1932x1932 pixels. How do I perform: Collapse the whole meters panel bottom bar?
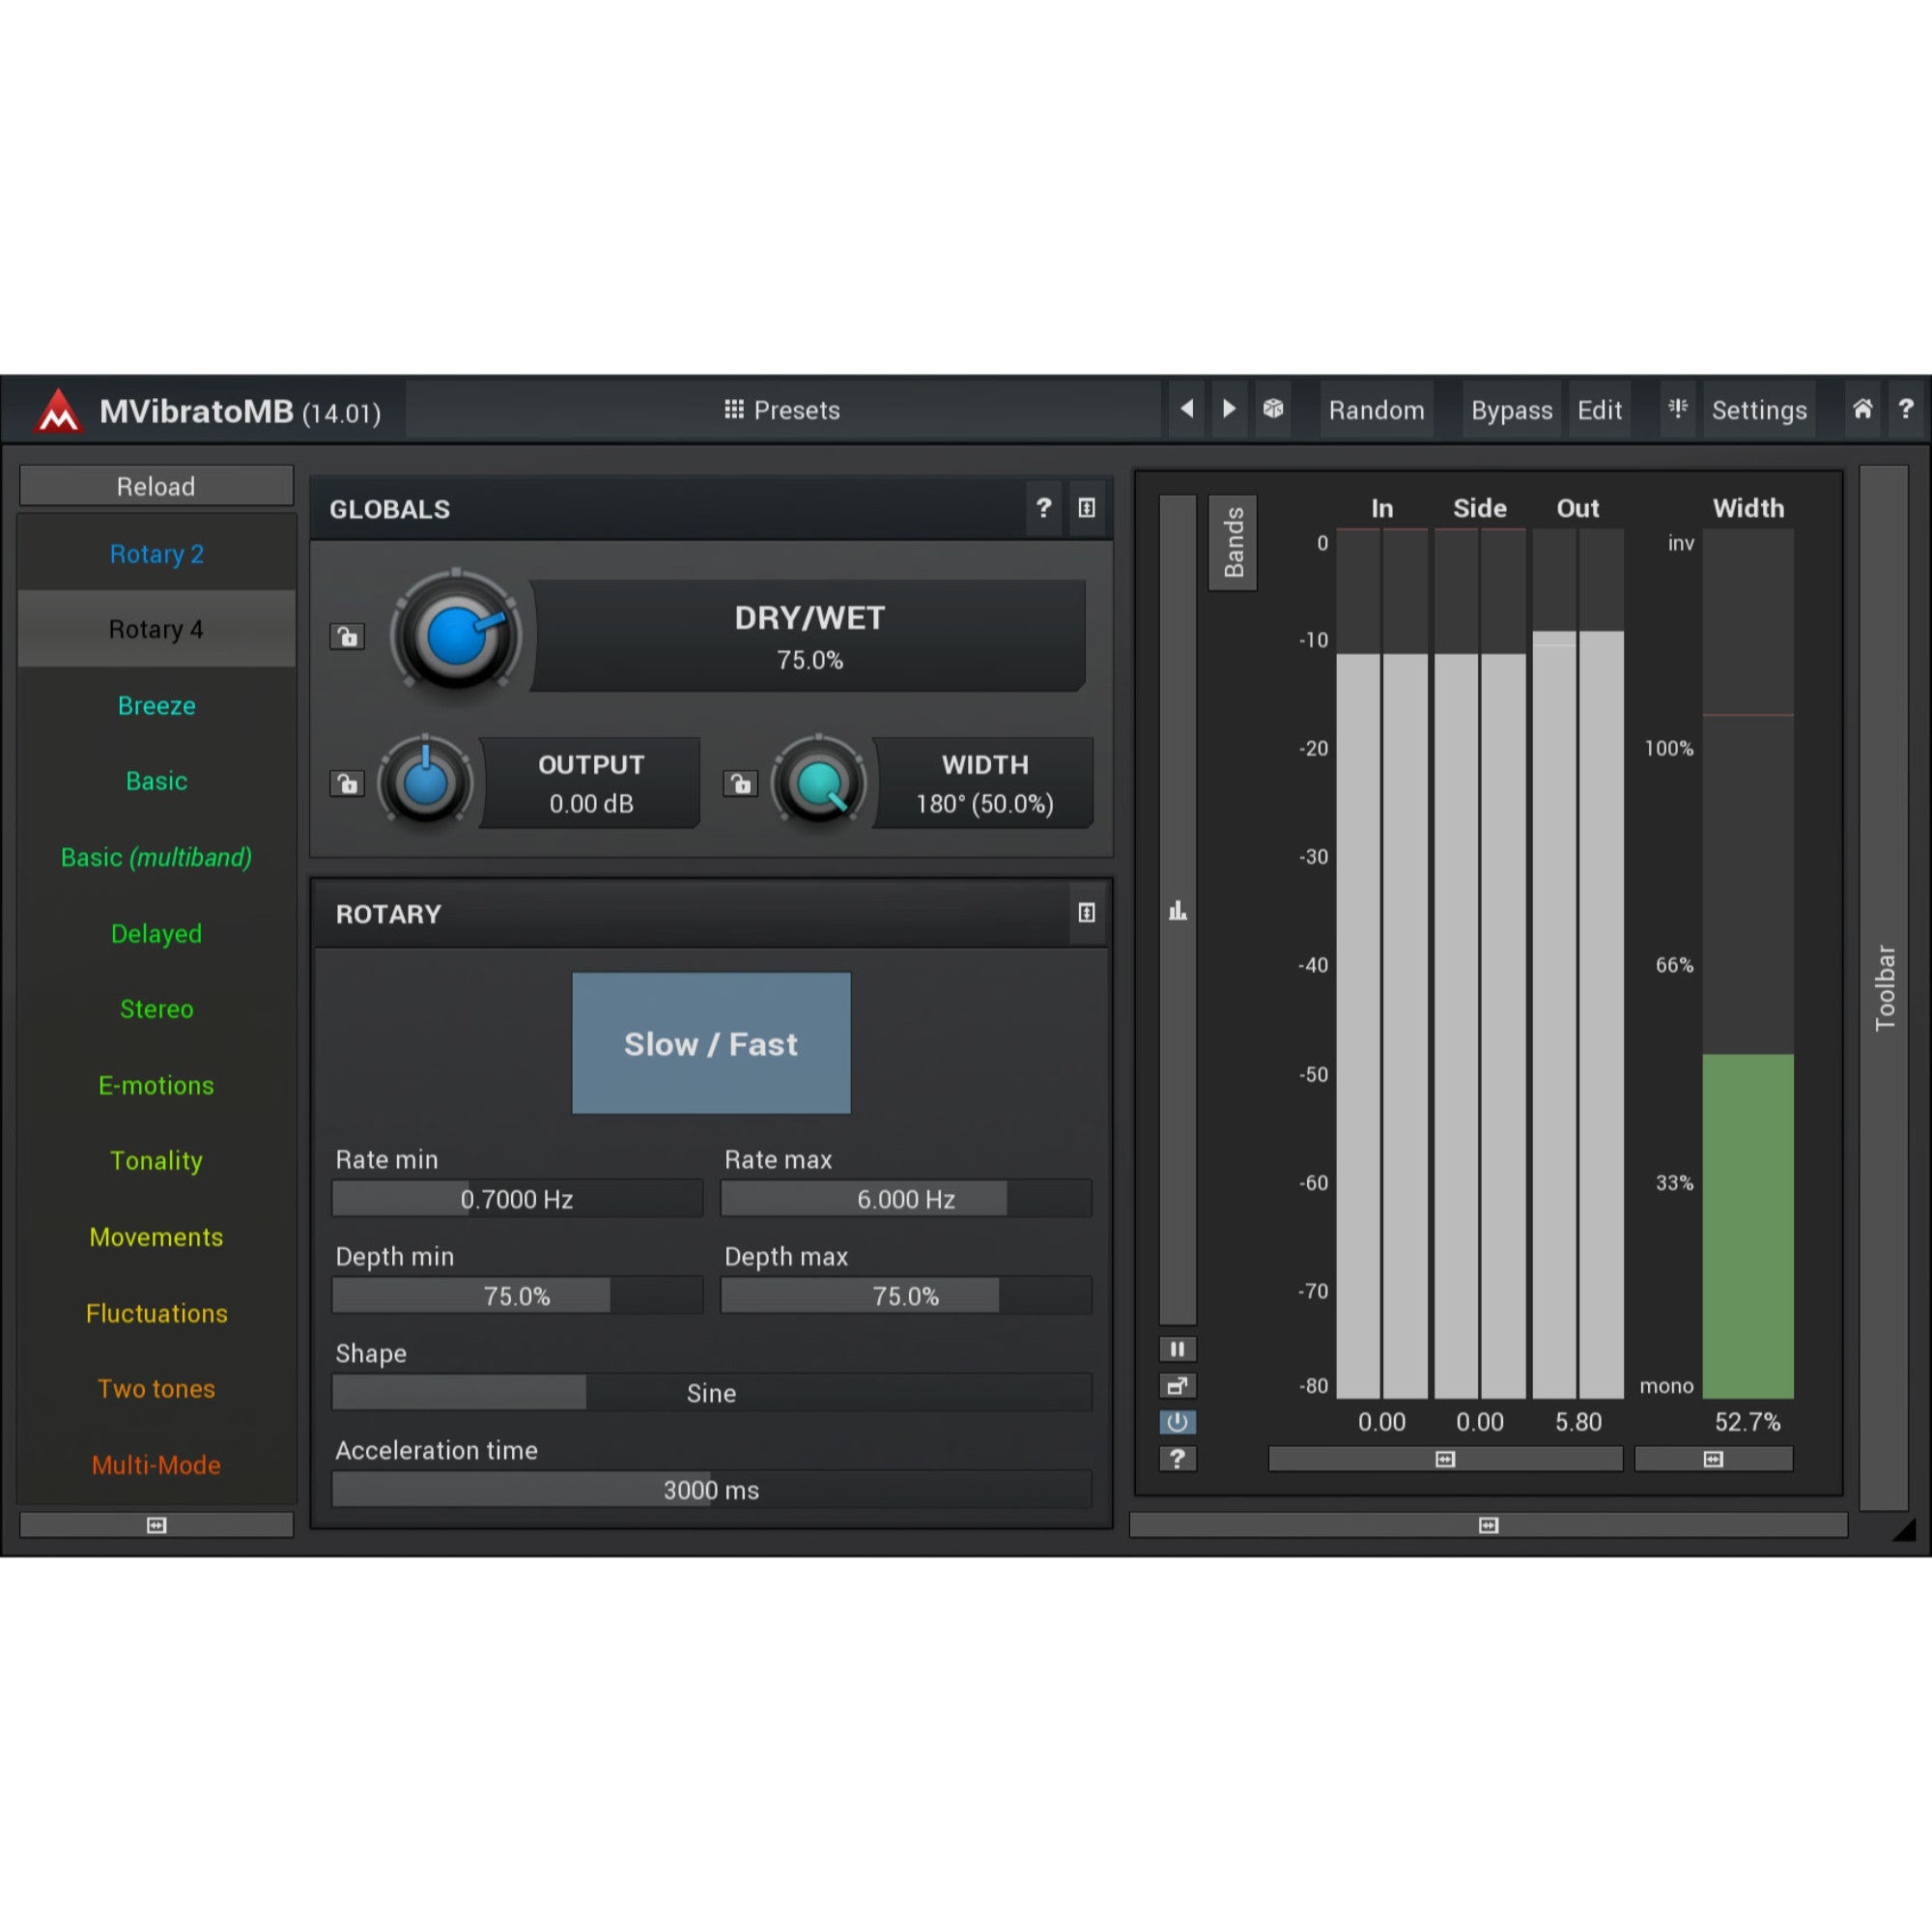[x=1488, y=1525]
